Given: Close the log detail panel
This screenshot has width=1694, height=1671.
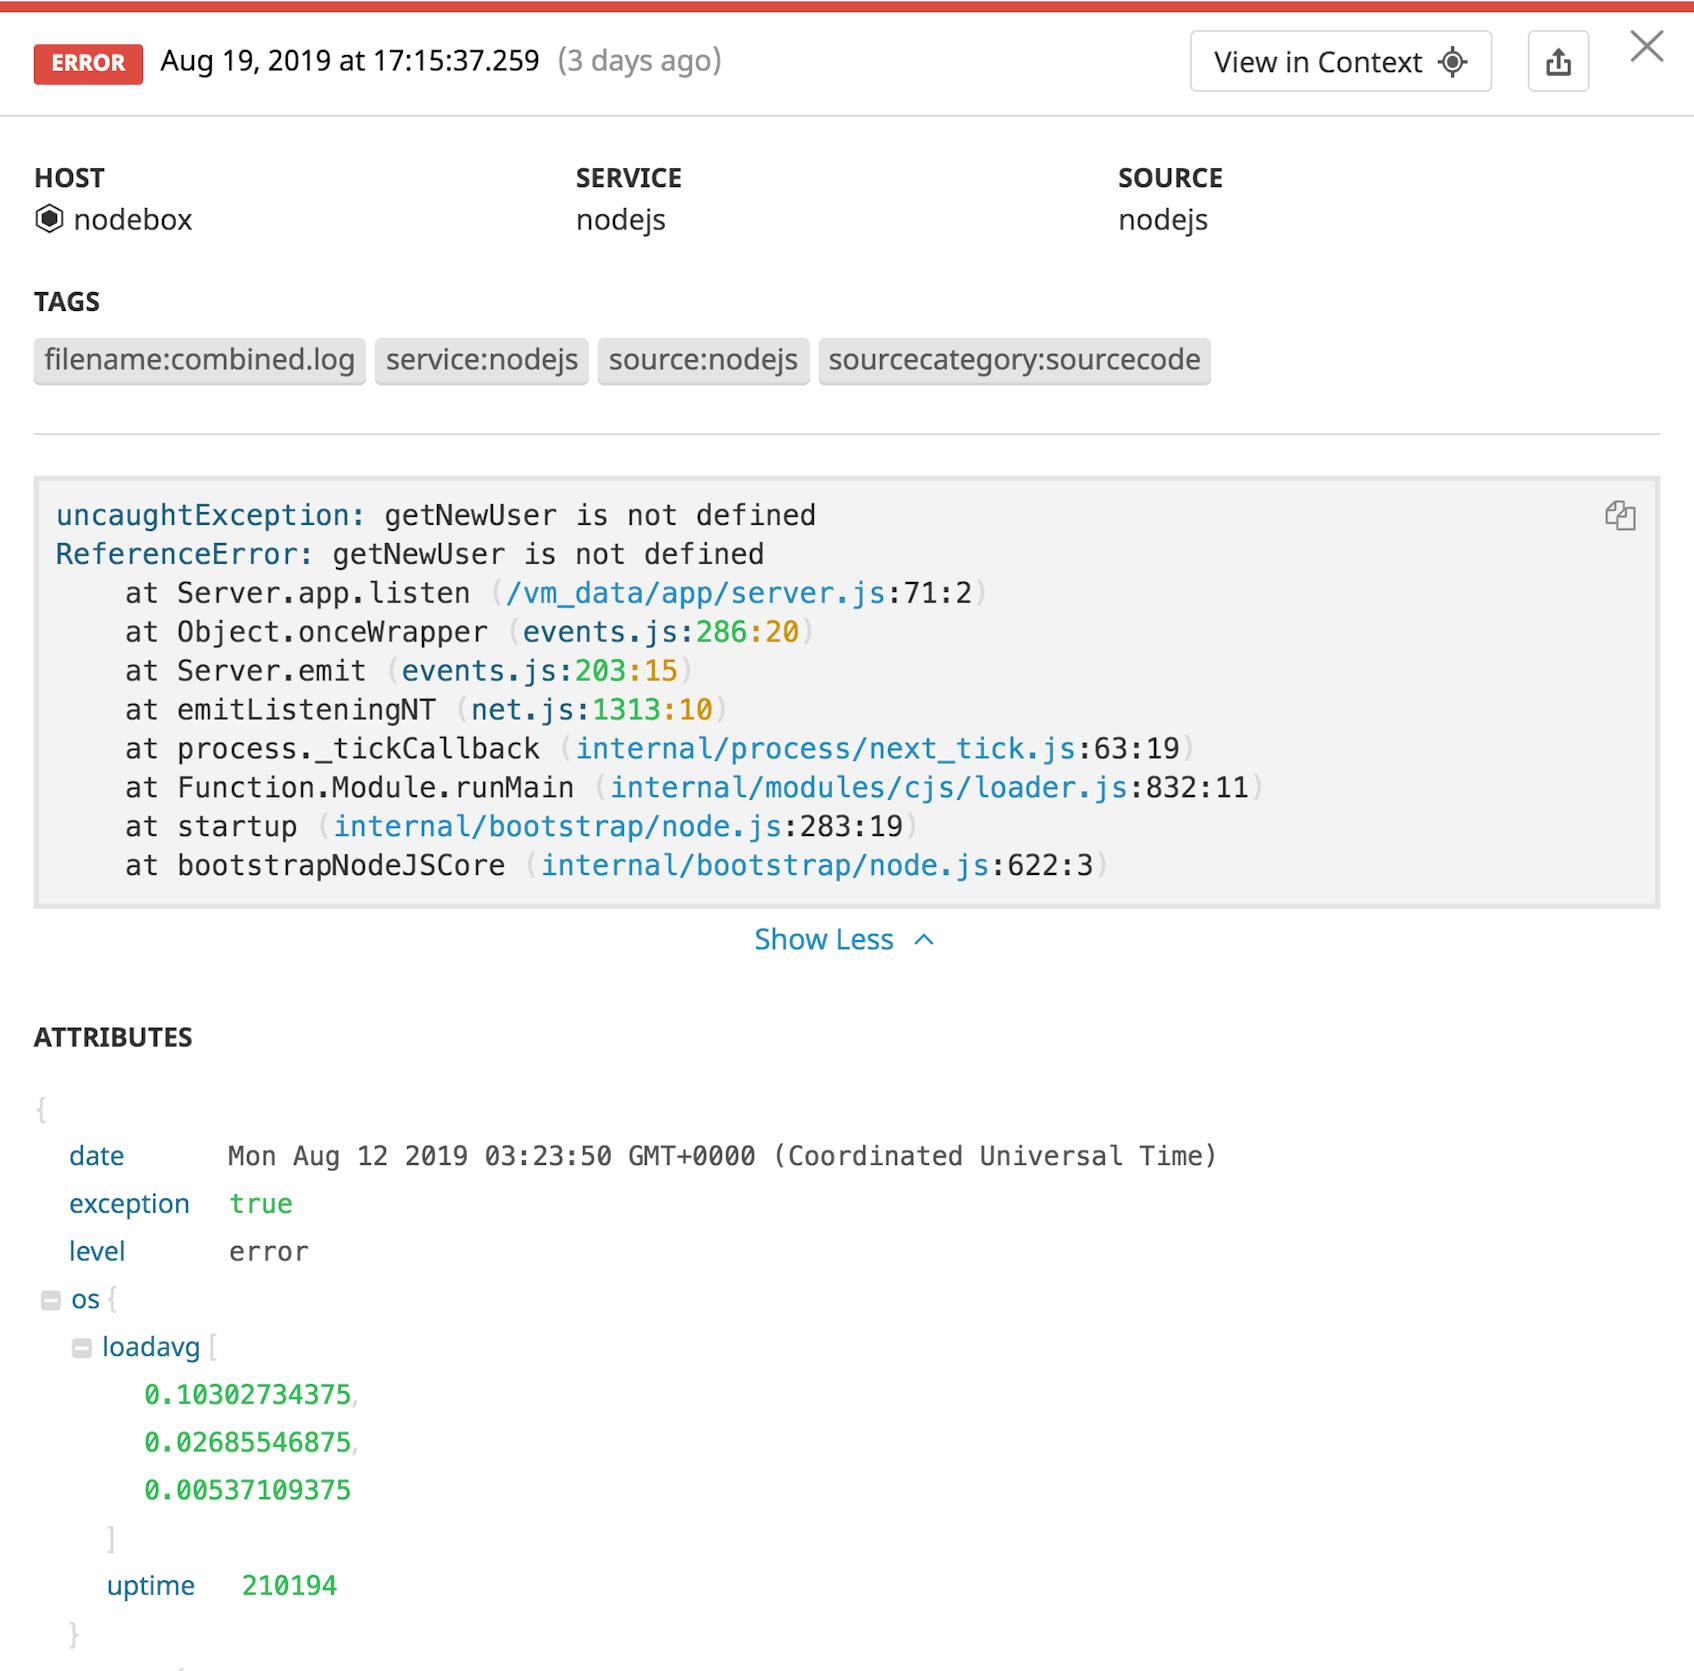Looking at the screenshot, I should pyautogui.click(x=1647, y=46).
